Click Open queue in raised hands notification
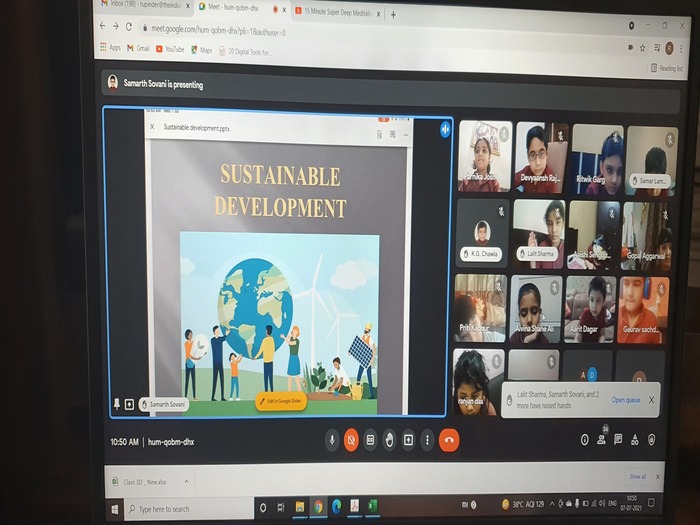The image size is (700, 525). pos(626,400)
